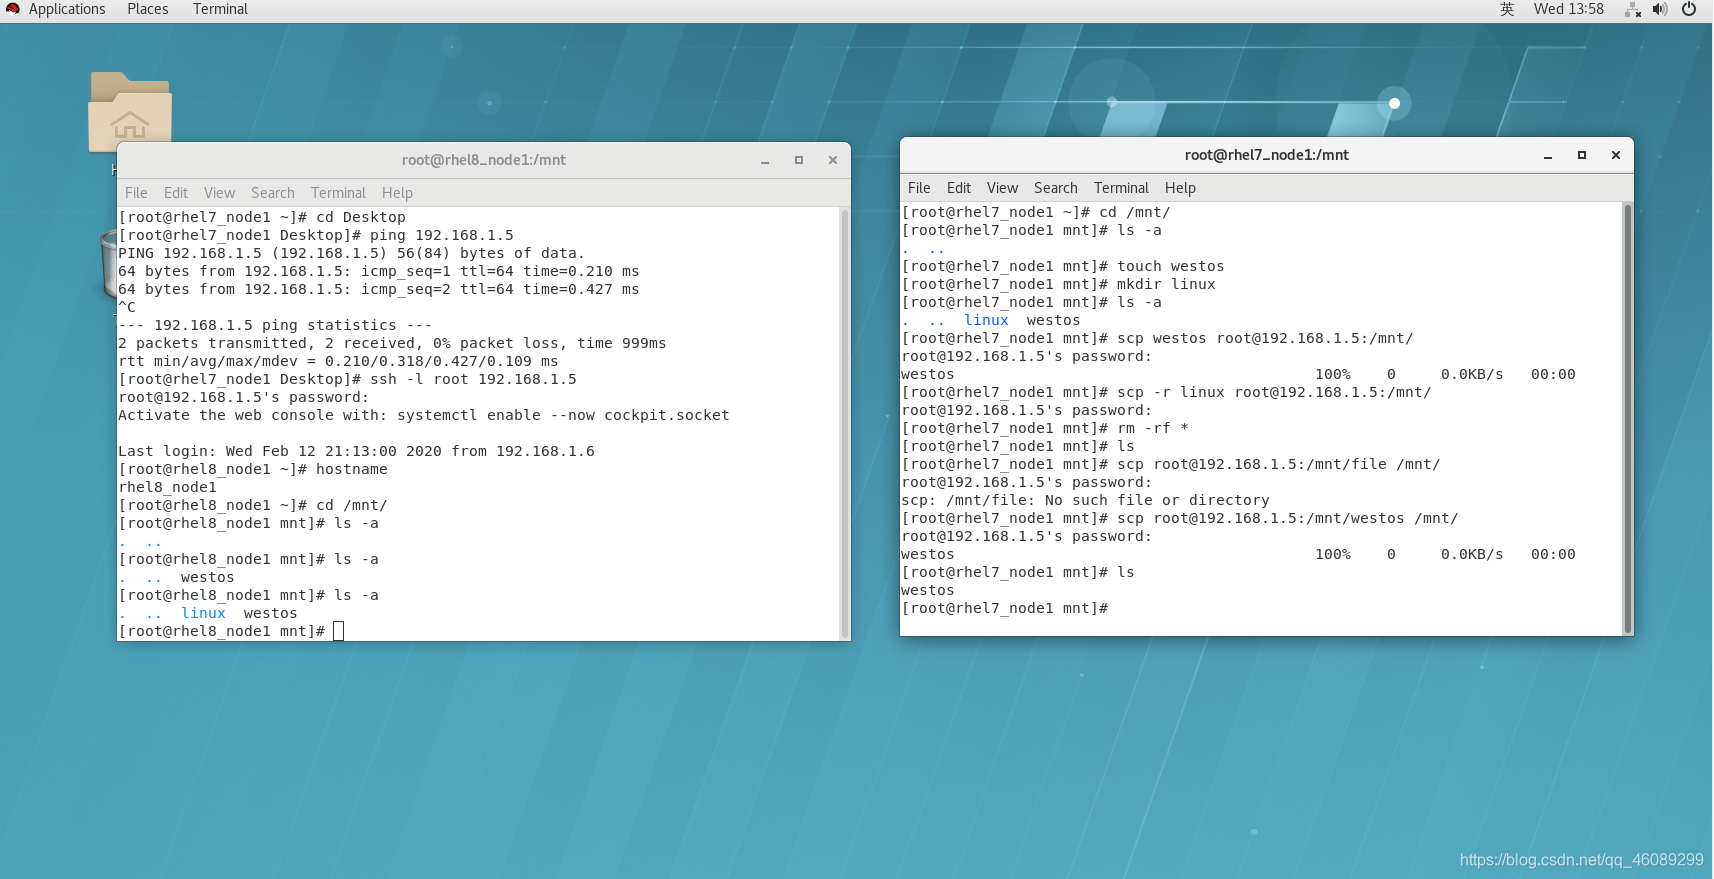Click the 'cd /mnt/' line in rhel7_node1 terminal
The image size is (1714, 879).
point(1036,212)
